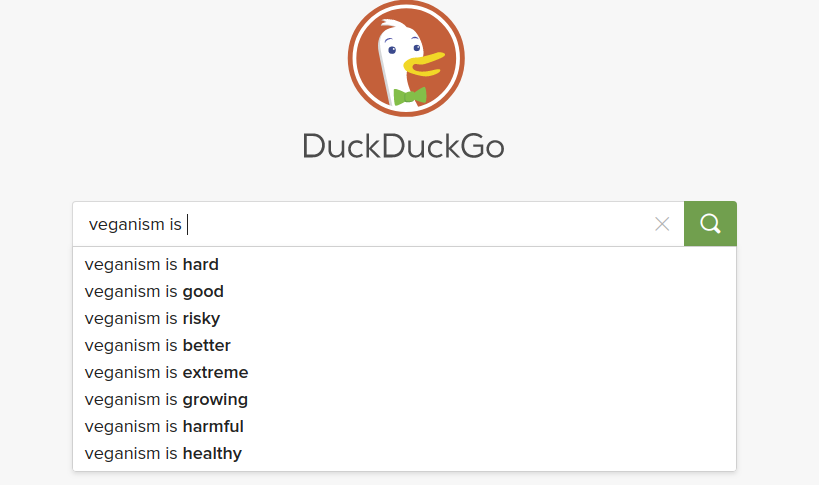
Task: Select the "veganism is harmful" suggestion
Action: point(164,427)
